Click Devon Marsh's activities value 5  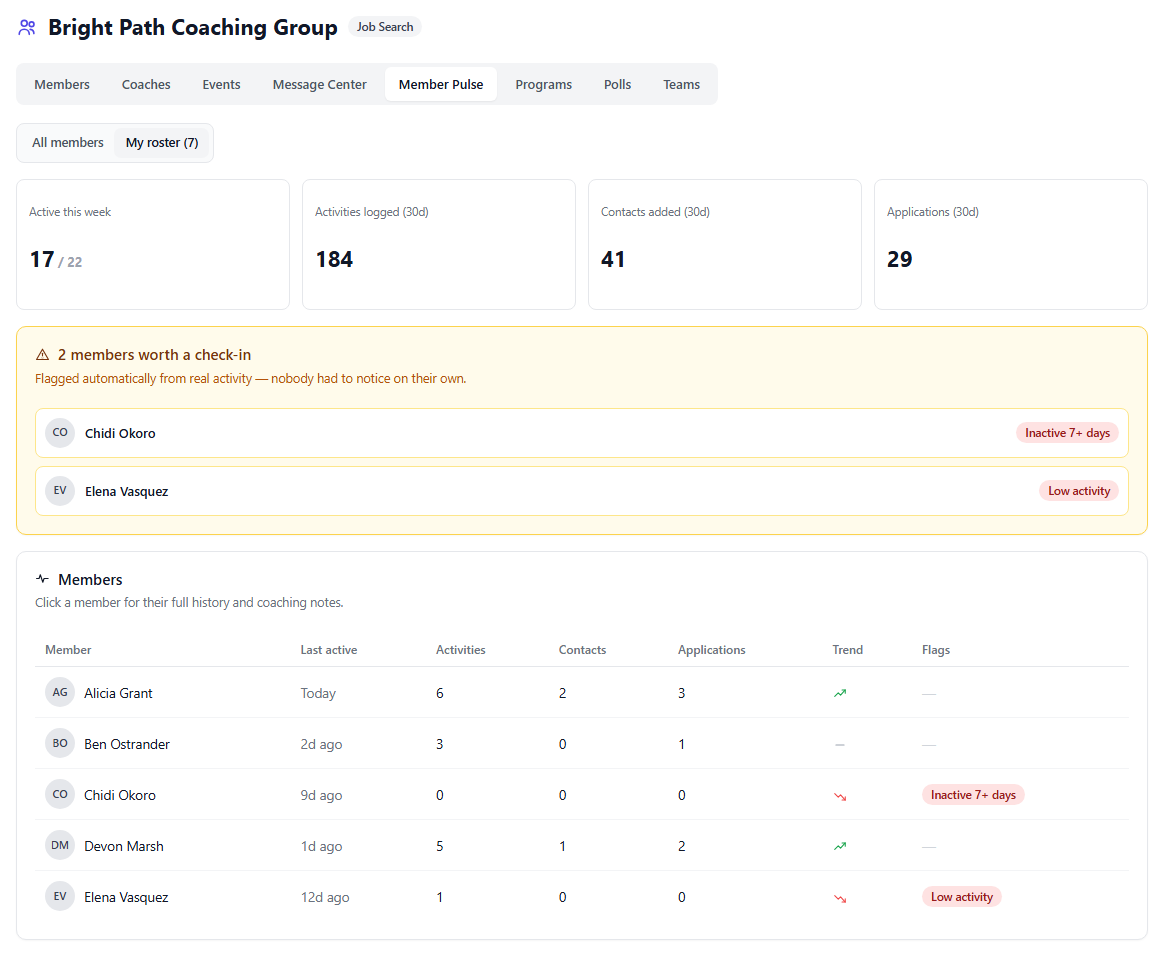pyautogui.click(x=440, y=846)
